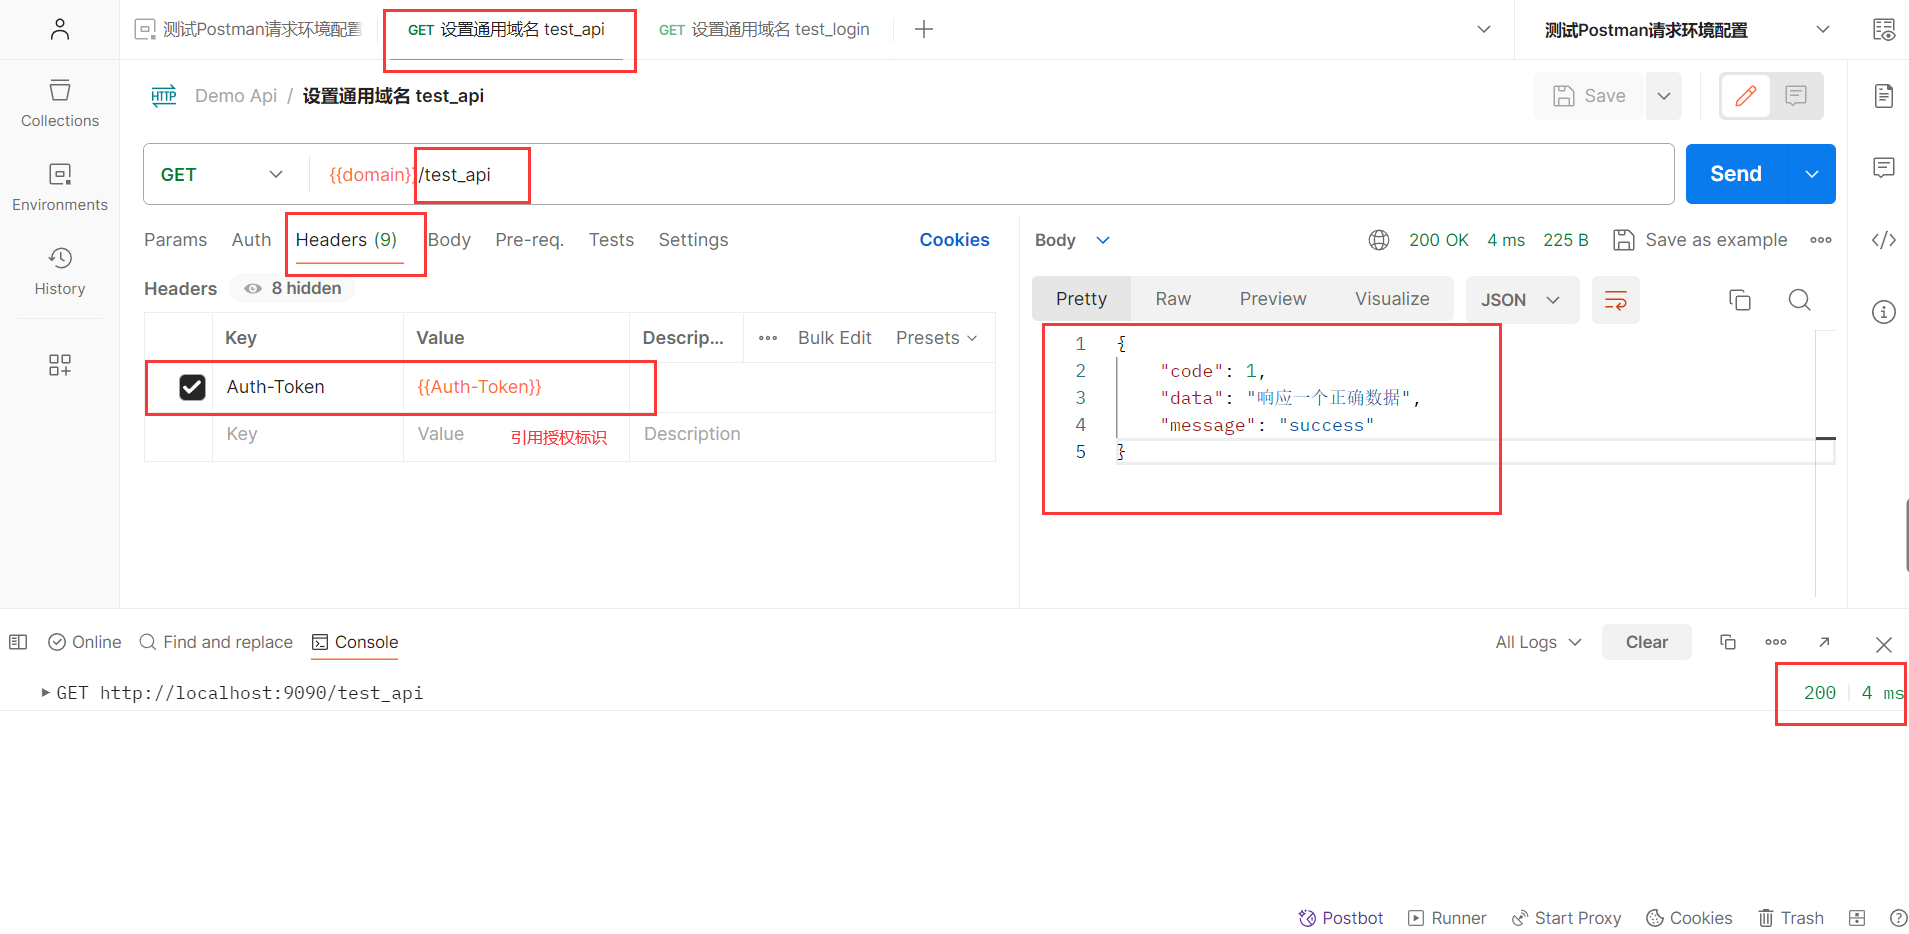This screenshot has width=1909, height=934.
Task: Switch to the Auth tab
Action: tap(251, 240)
